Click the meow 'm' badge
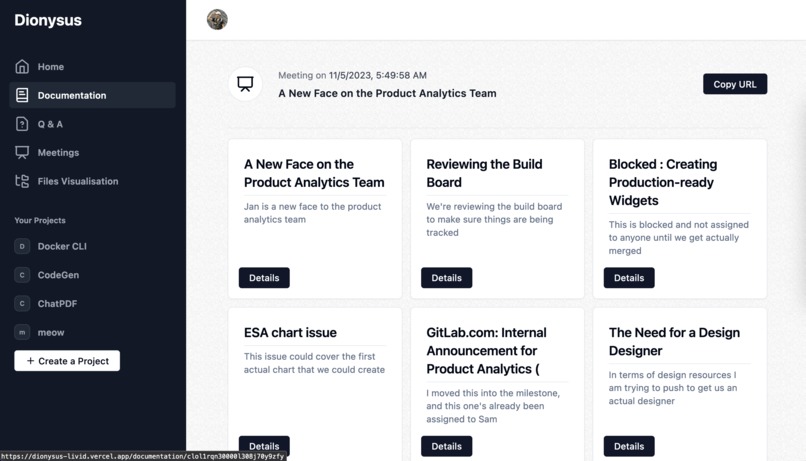806x461 pixels. click(x=22, y=333)
